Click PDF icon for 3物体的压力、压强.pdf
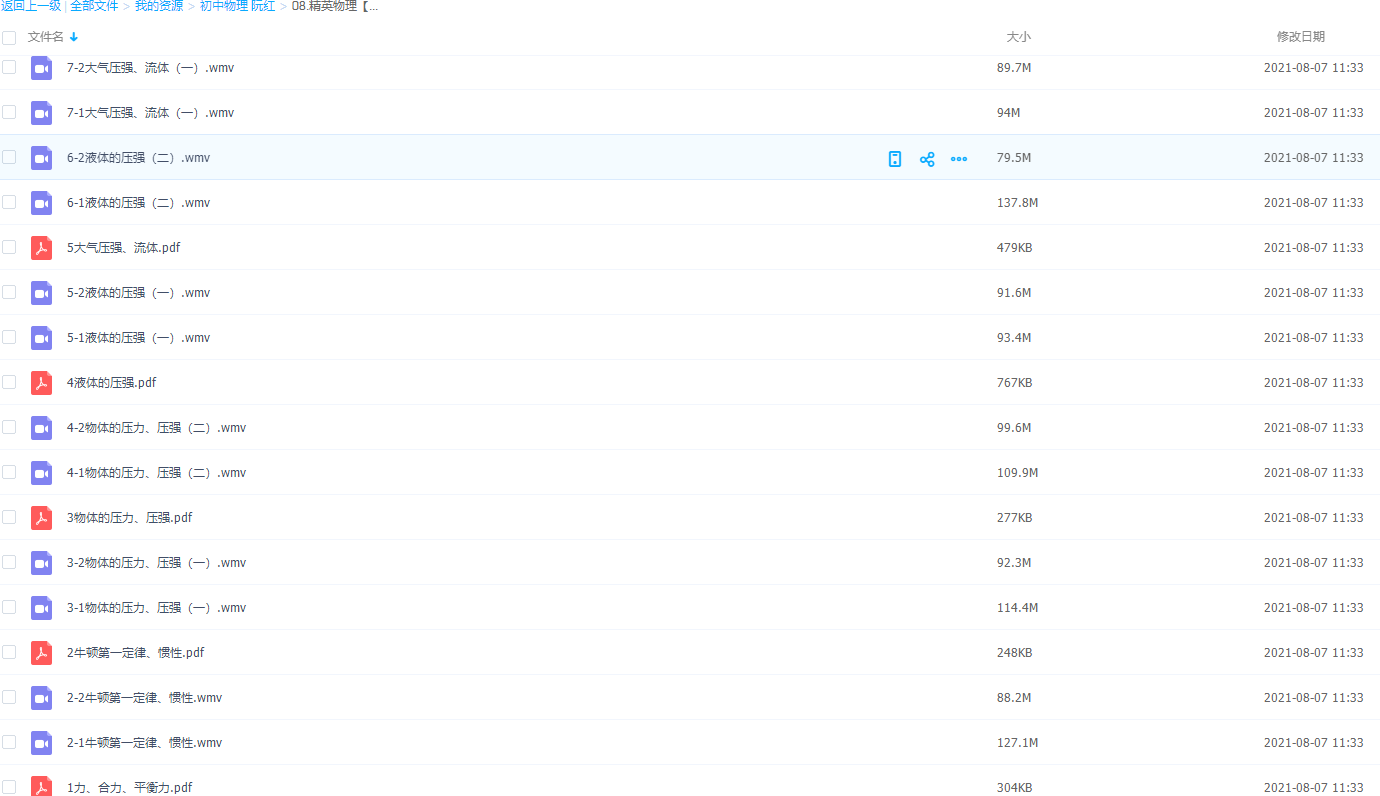 pyautogui.click(x=41, y=518)
